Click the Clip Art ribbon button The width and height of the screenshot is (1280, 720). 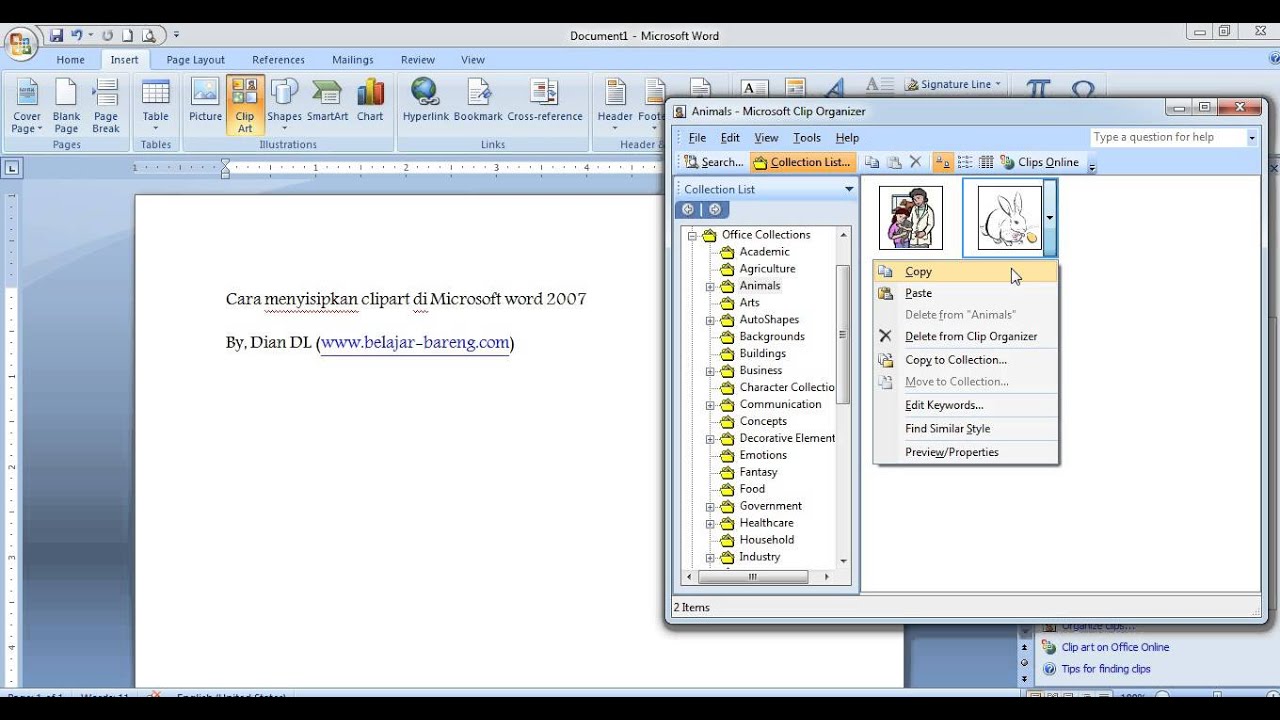[245, 106]
